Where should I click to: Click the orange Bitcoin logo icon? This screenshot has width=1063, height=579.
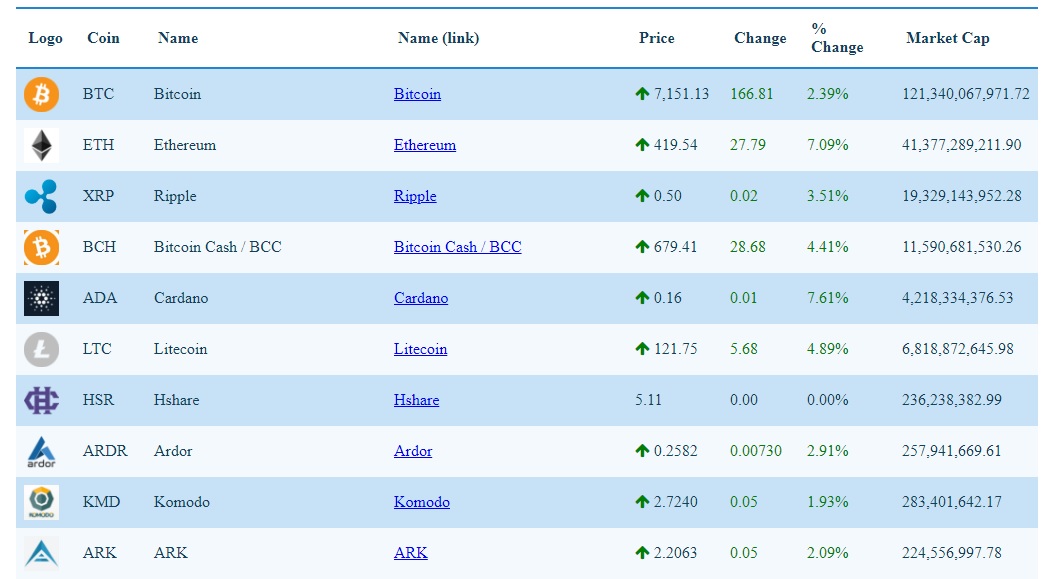pyautogui.click(x=41, y=94)
